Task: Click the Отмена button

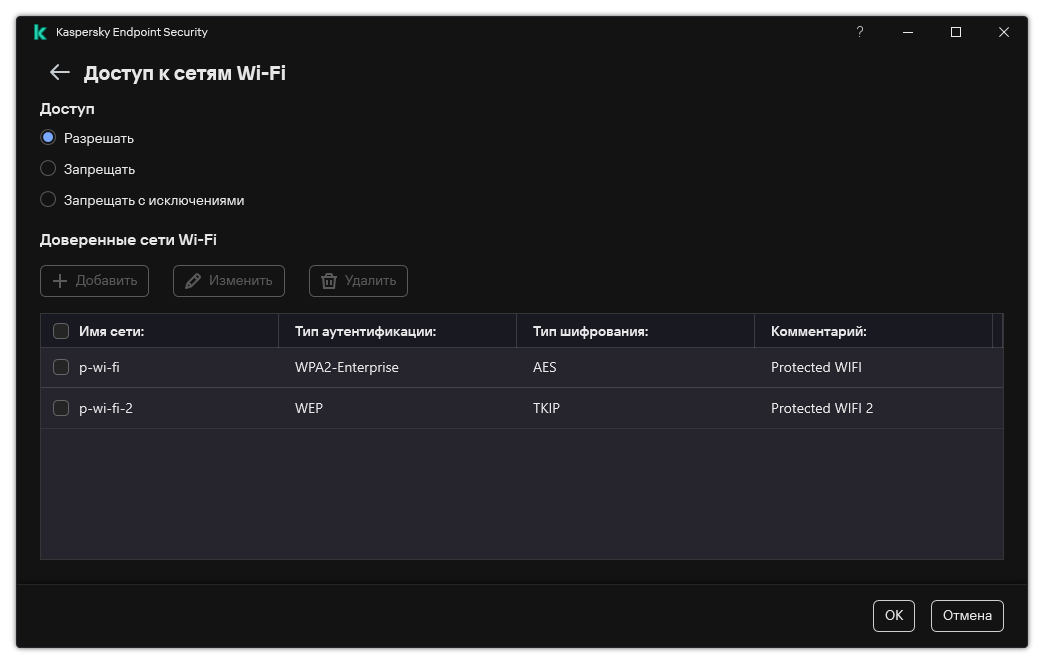Action: 967,615
